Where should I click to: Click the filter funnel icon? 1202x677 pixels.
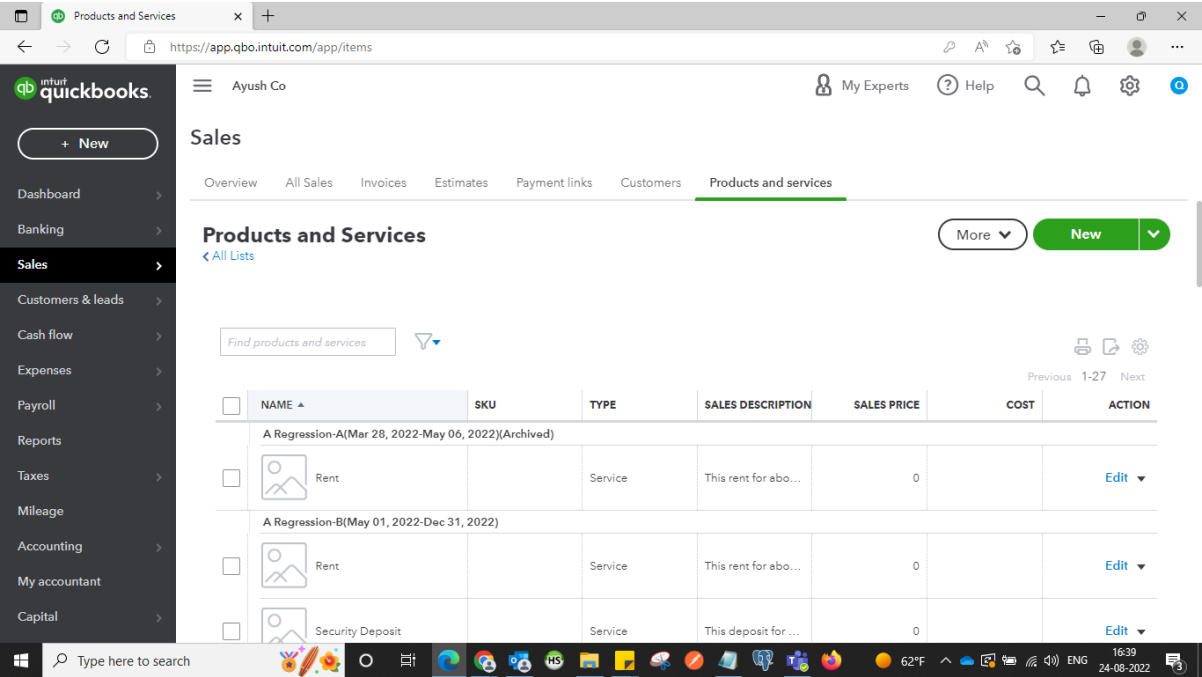425,342
